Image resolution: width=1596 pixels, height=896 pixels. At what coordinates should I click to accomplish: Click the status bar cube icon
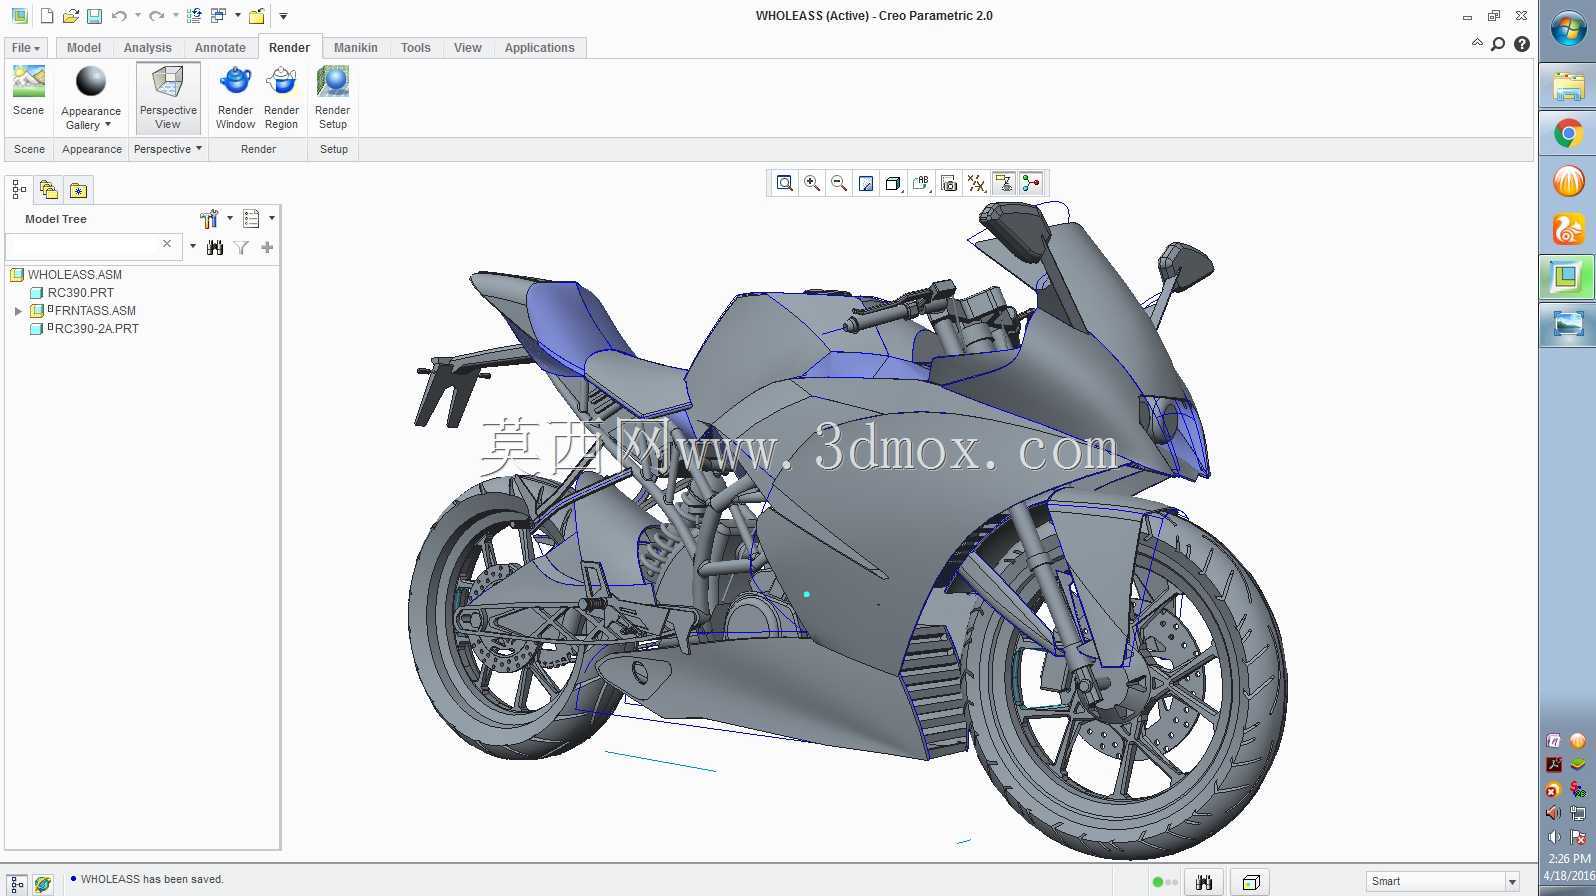(x=1250, y=882)
